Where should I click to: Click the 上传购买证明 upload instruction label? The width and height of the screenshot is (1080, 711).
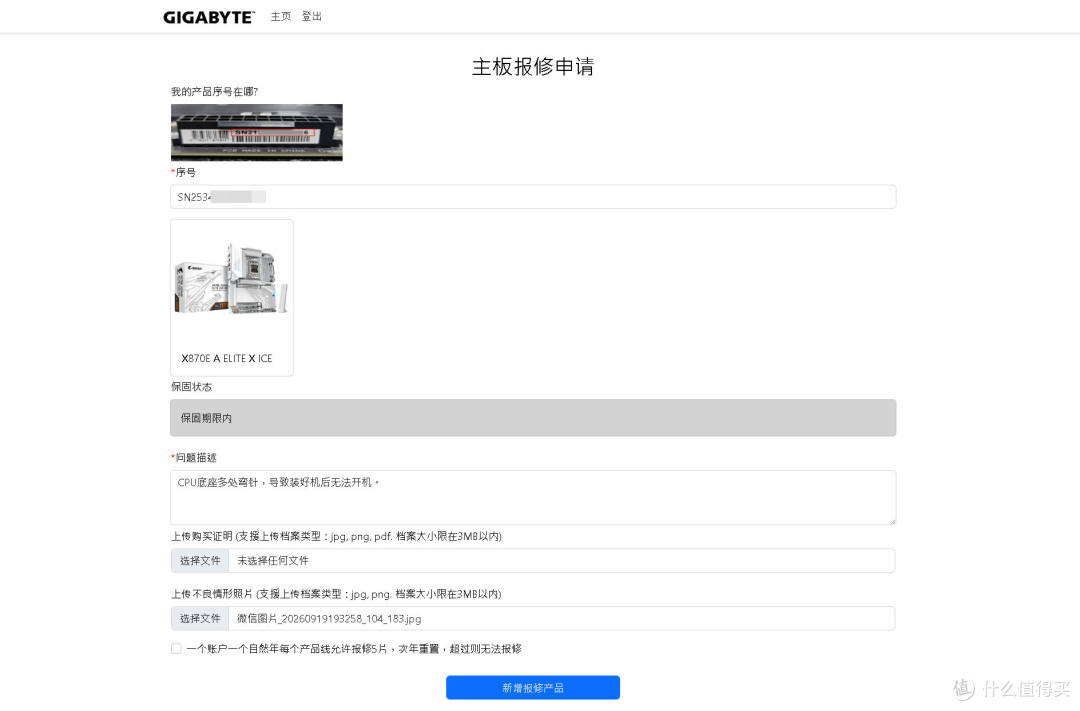click(x=336, y=536)
